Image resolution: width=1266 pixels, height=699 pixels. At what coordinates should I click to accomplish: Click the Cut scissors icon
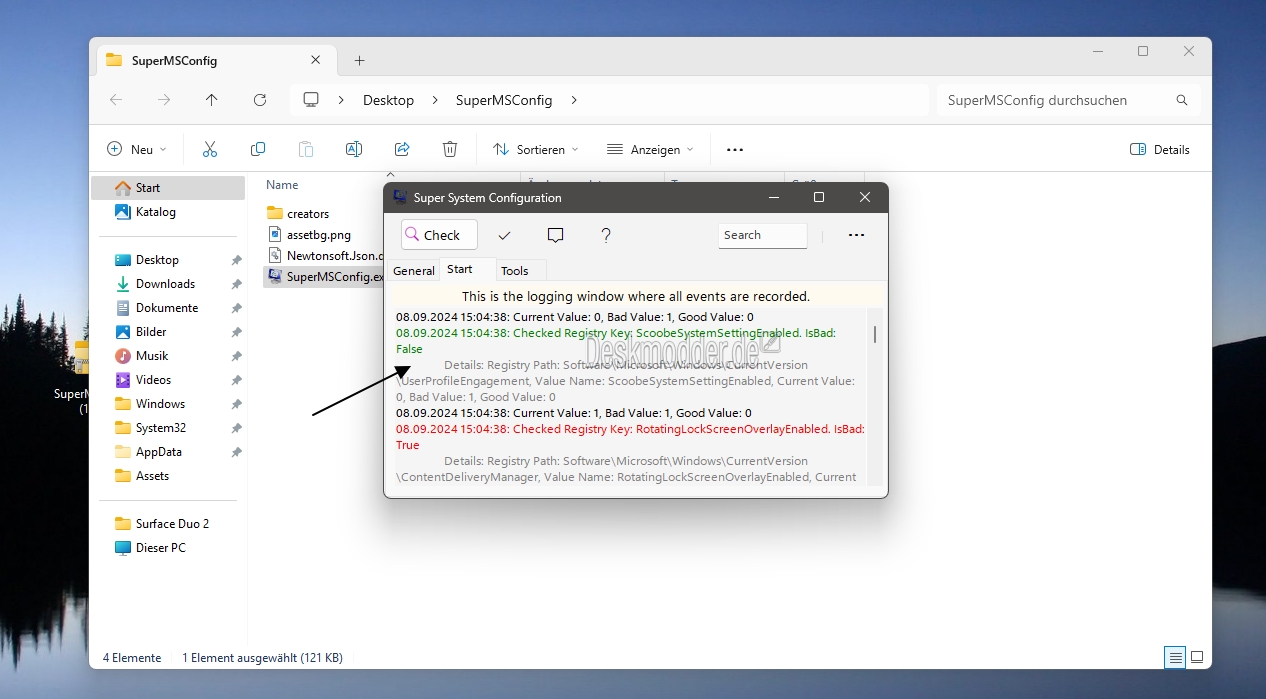(210, 149)
